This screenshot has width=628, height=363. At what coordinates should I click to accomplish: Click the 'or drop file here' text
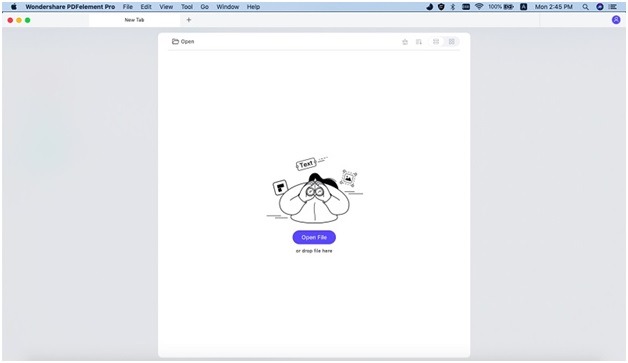point(314,251)
